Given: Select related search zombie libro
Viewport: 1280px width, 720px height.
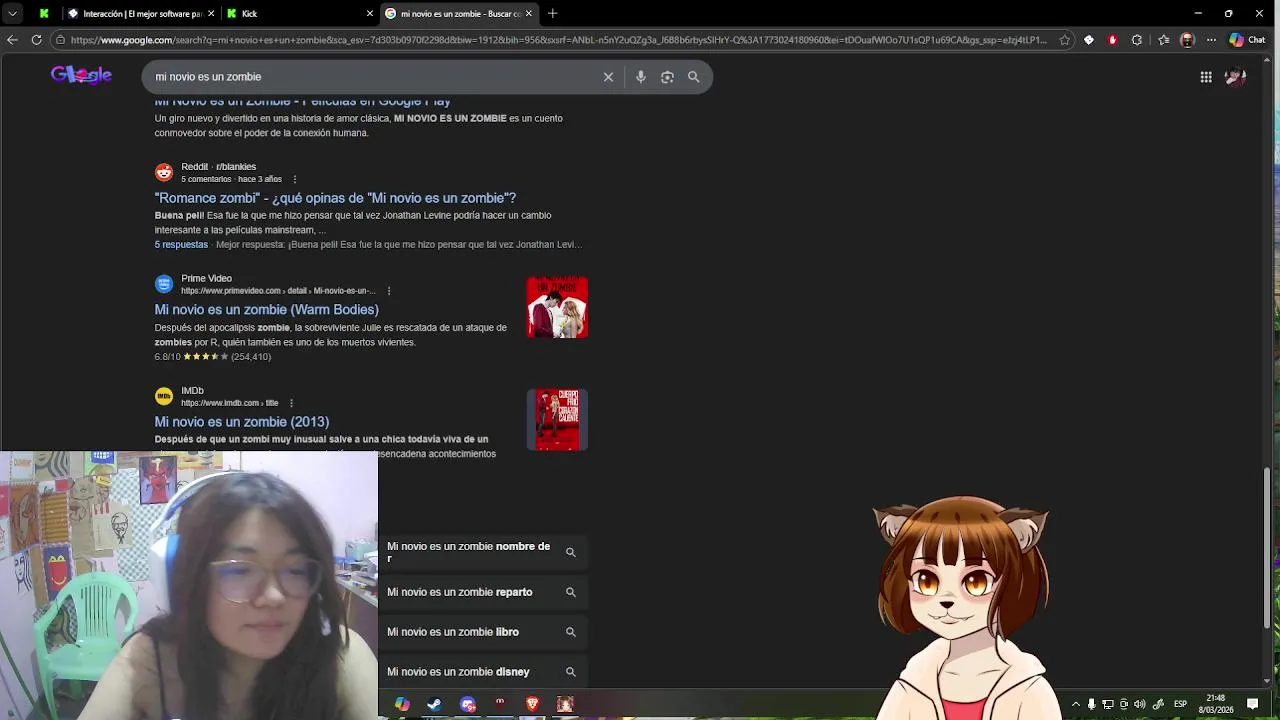Looking at the screenshot, I should 483,632.
